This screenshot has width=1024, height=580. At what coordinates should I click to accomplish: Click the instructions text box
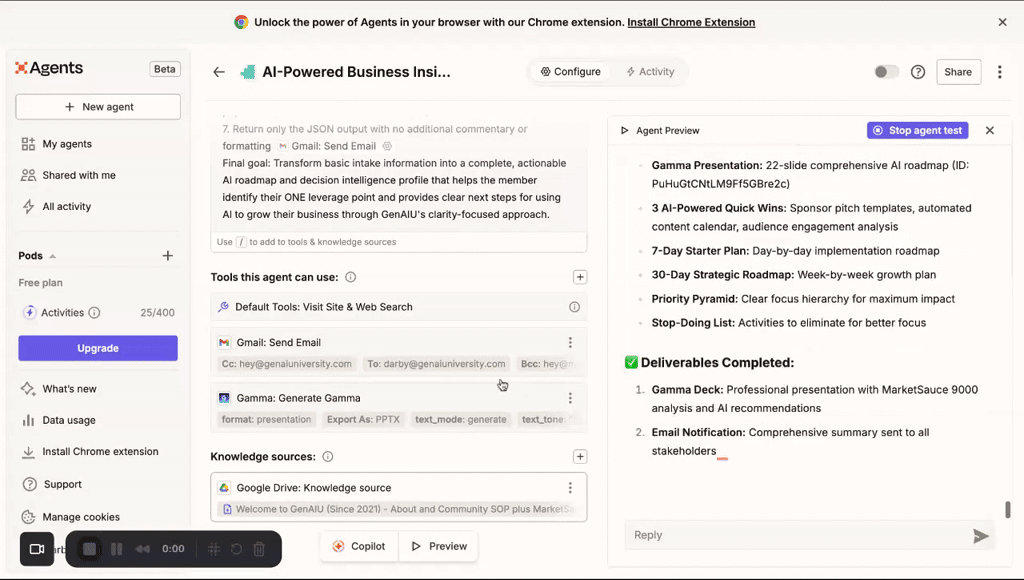click(398, 173)
